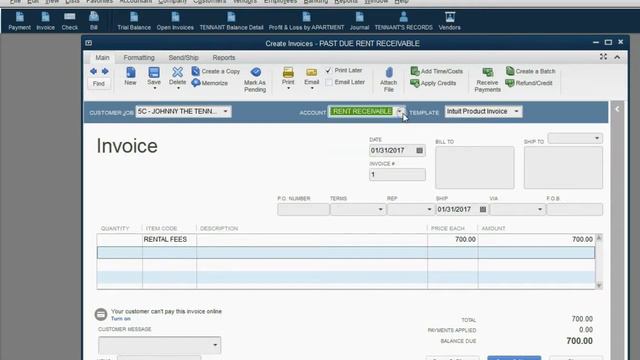Open TENNANT'S RECORDS icon
640x360 pixels.
click(403, 21)
